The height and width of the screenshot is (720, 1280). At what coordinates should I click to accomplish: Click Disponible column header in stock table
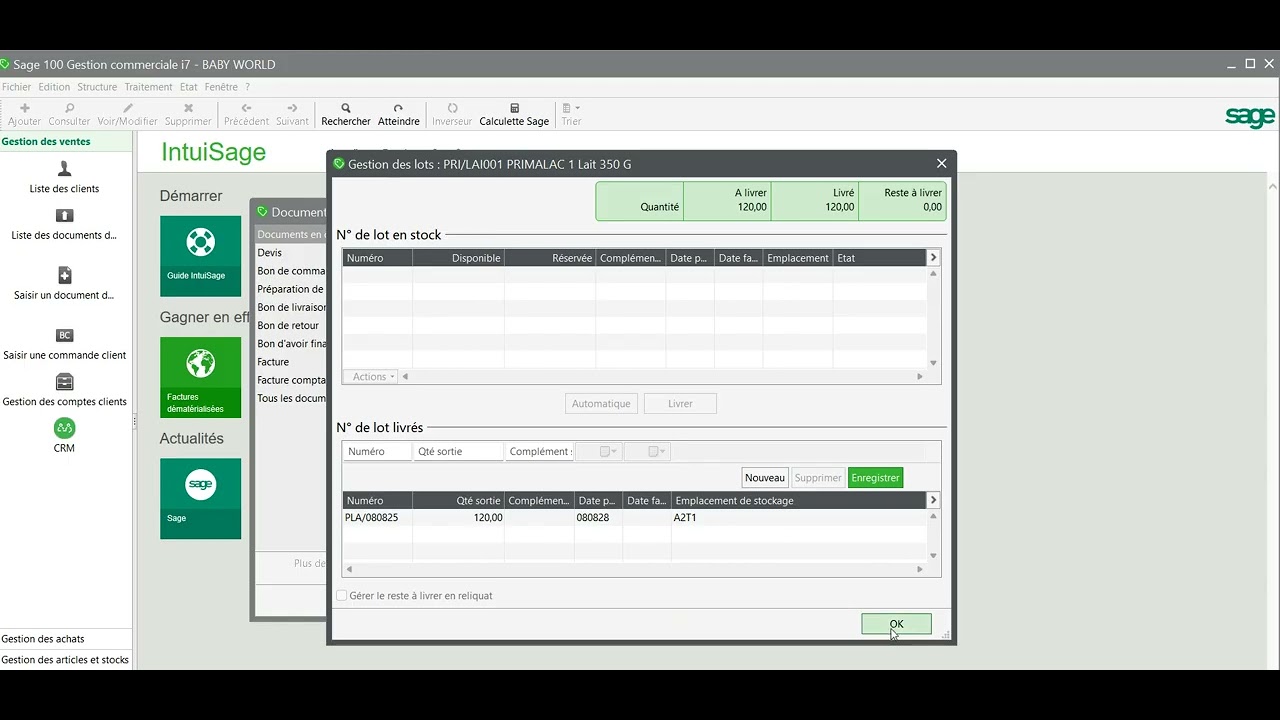[x=458, y=258]
